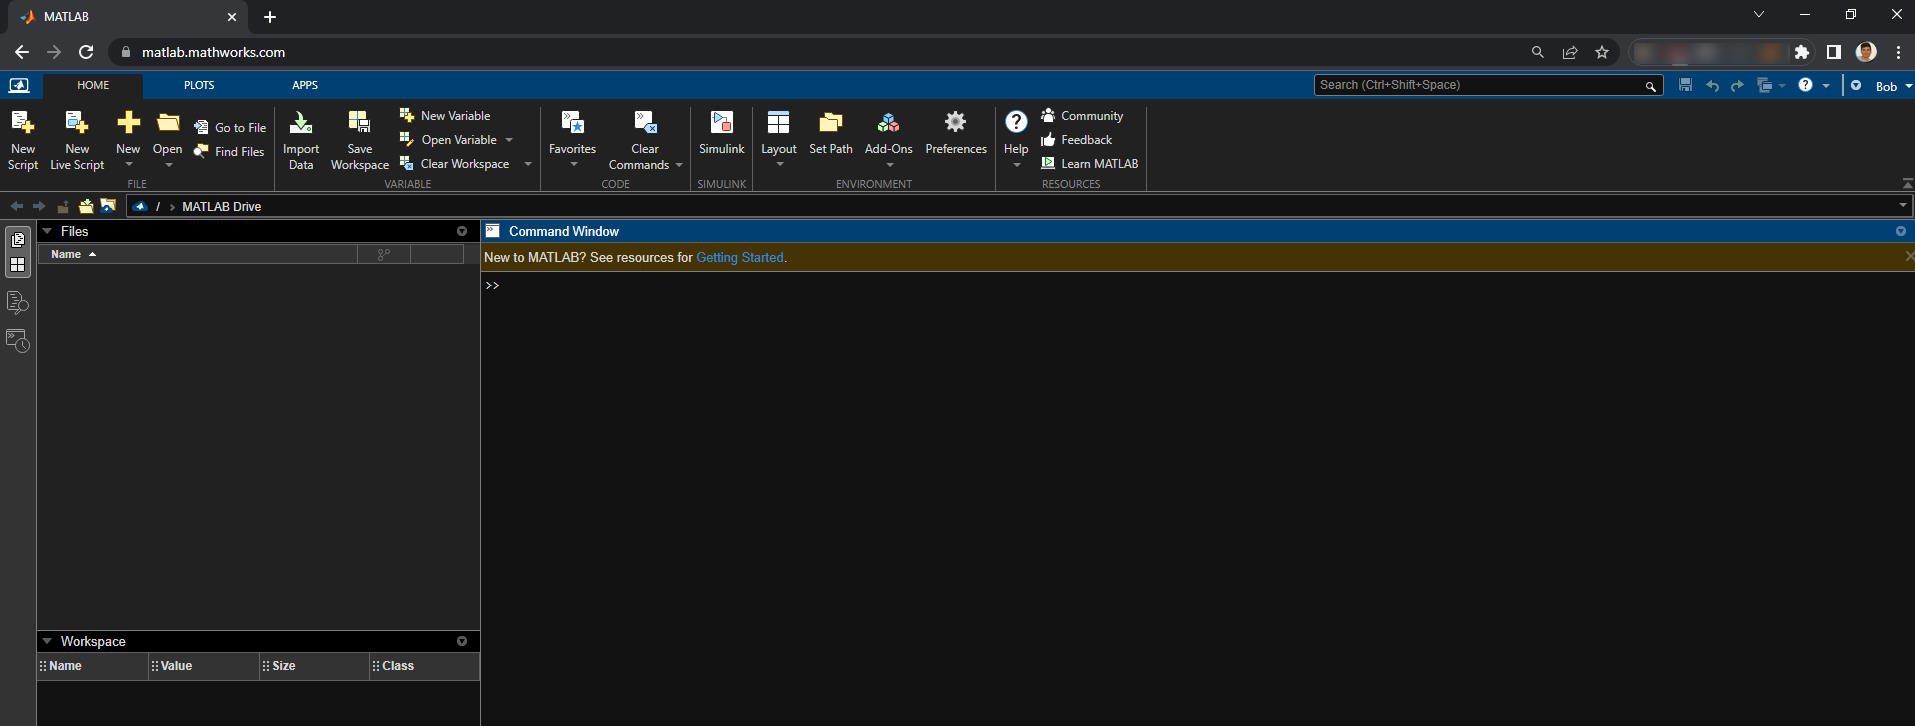Image resolution: width=1915 pixels, height=726 pixels.
Task: Click the Workspace Class column header
Action: [x=425, y=666]
